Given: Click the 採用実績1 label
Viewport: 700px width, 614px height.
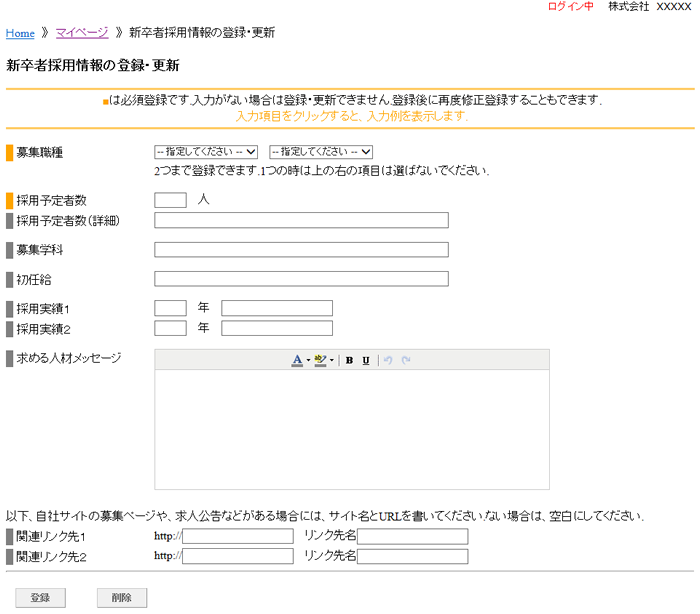Looking at the screenshot, I should tap(43, 309).
